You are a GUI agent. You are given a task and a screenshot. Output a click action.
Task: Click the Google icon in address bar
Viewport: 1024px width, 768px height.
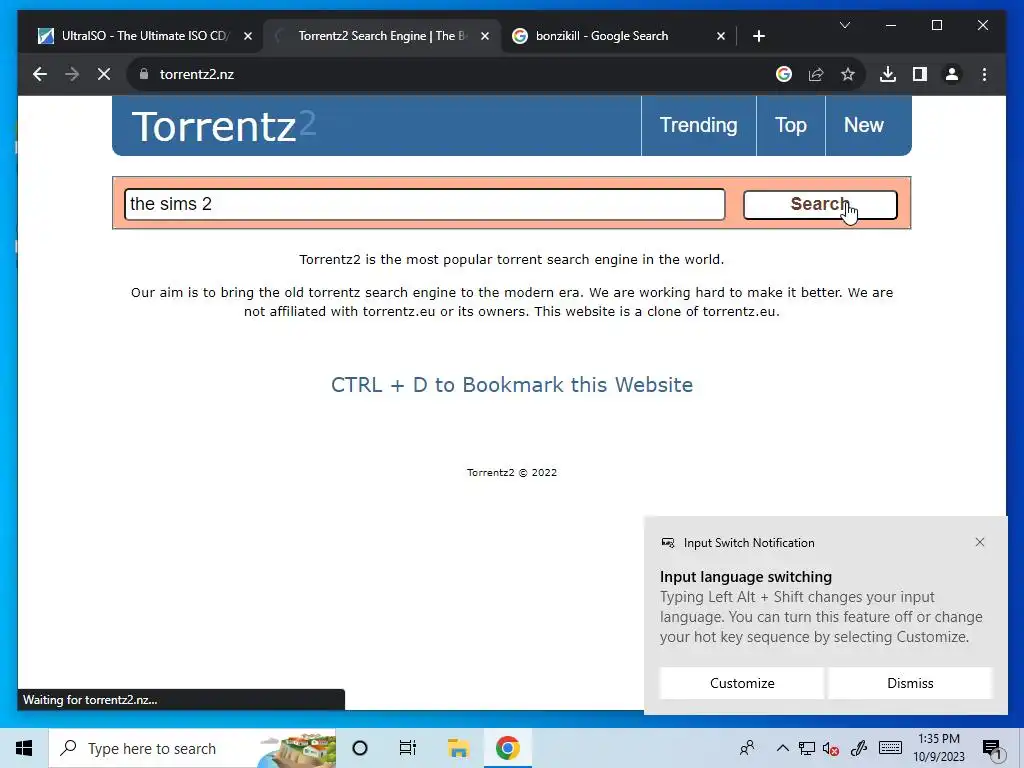(x=784, y=74)
